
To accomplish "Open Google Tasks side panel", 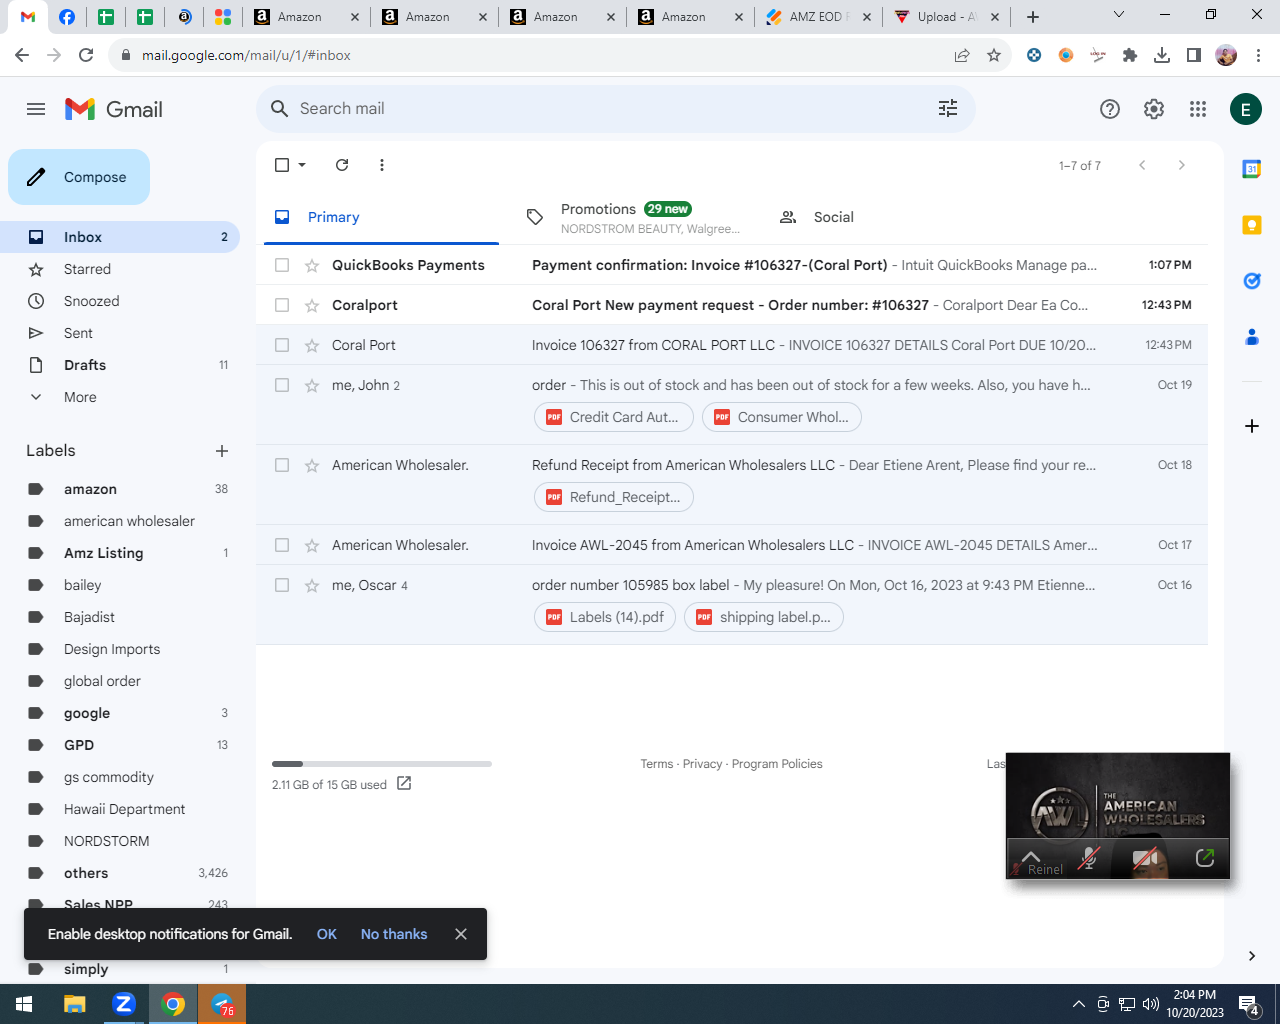I will click(x=1252, y=281).
